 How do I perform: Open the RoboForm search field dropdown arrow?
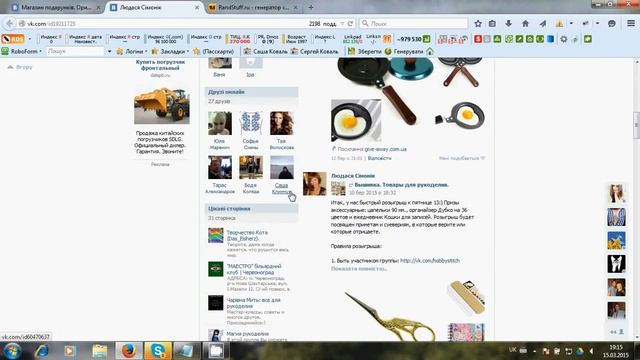109,51
